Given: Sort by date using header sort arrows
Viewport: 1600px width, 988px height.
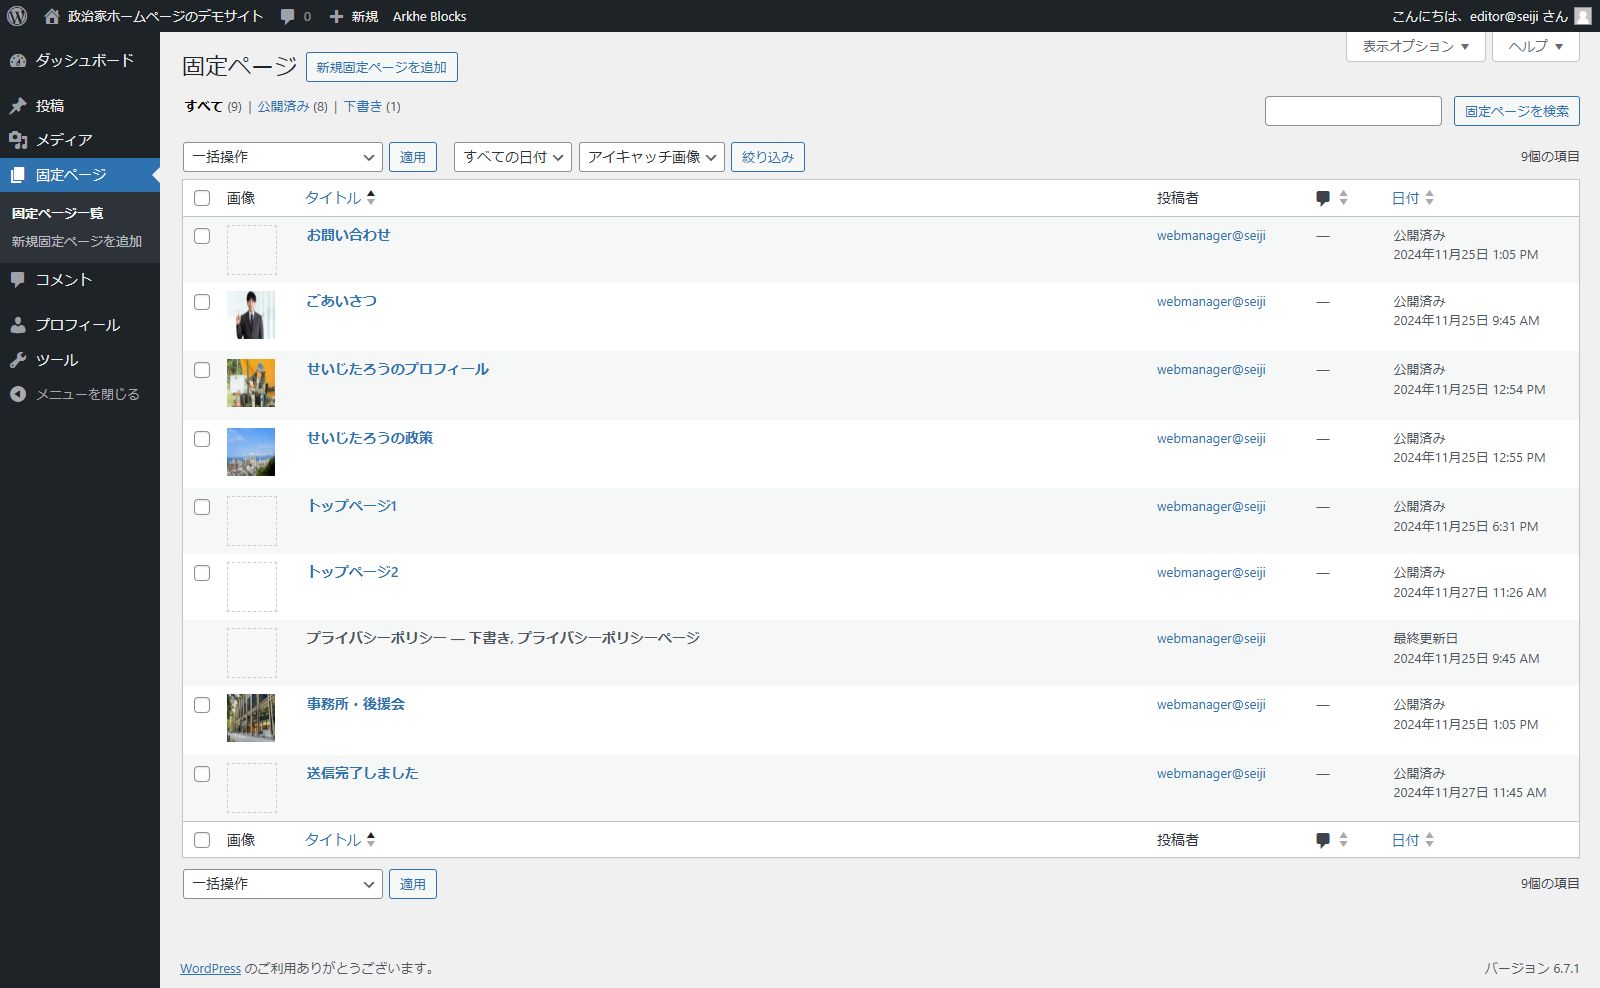Looking at the screenshot, I should point(1430,198).
